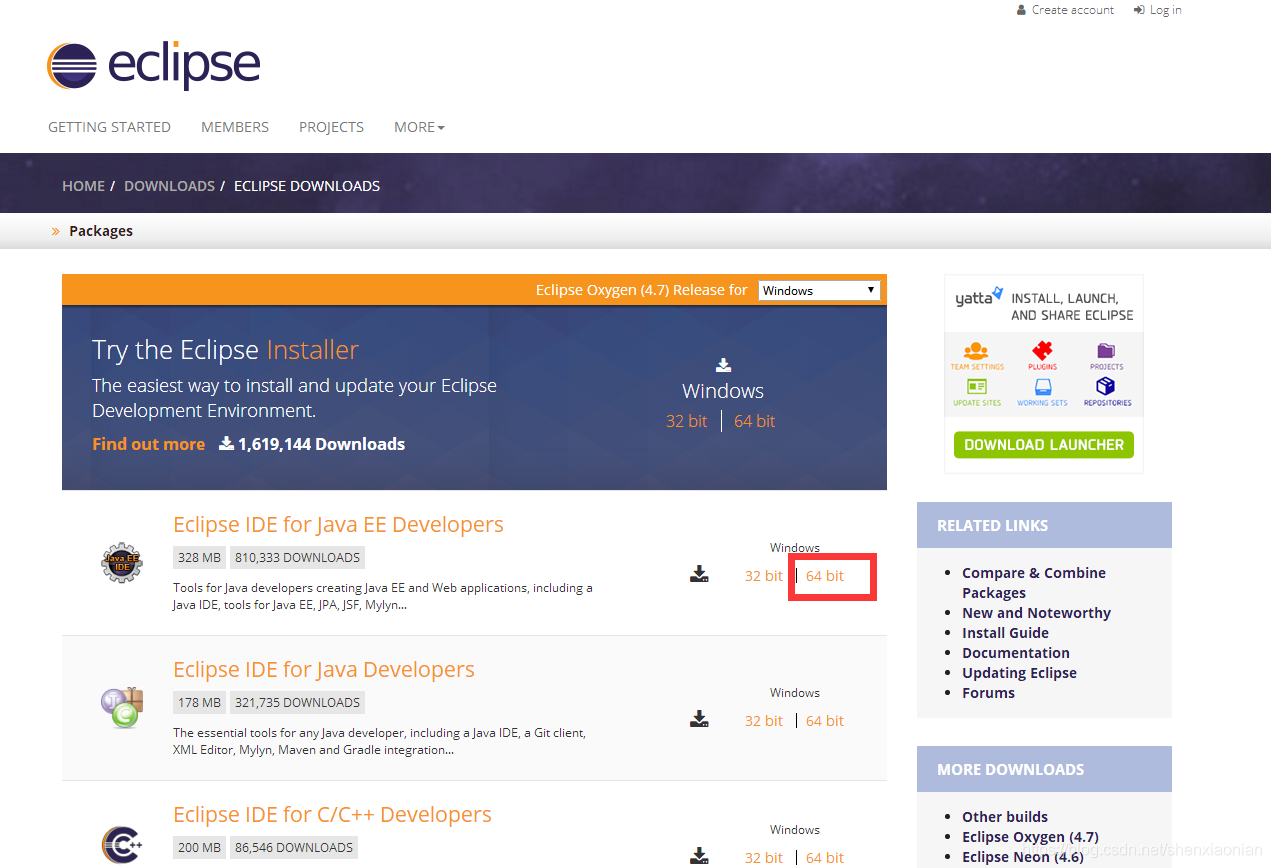This screenshot has width=1271, height=868.
Task: Click the 810,333 DOWNLOADS badge
Action: [297, 557]
